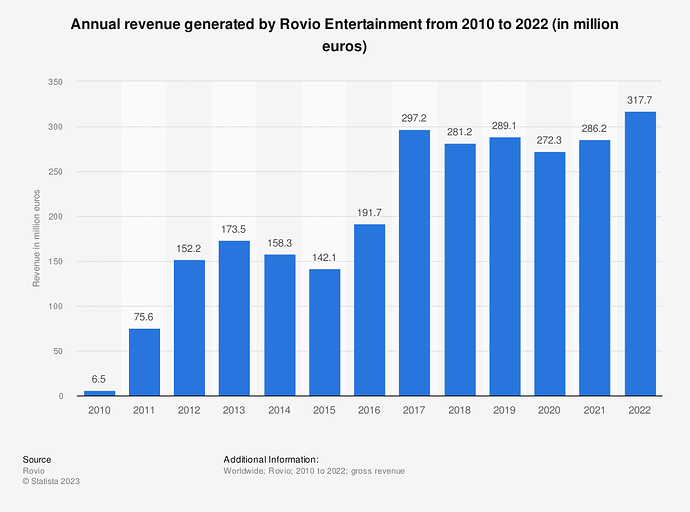Click the © Statista 2023 text
The height and width of the screenshot is (512, 690).
(51, 481)
